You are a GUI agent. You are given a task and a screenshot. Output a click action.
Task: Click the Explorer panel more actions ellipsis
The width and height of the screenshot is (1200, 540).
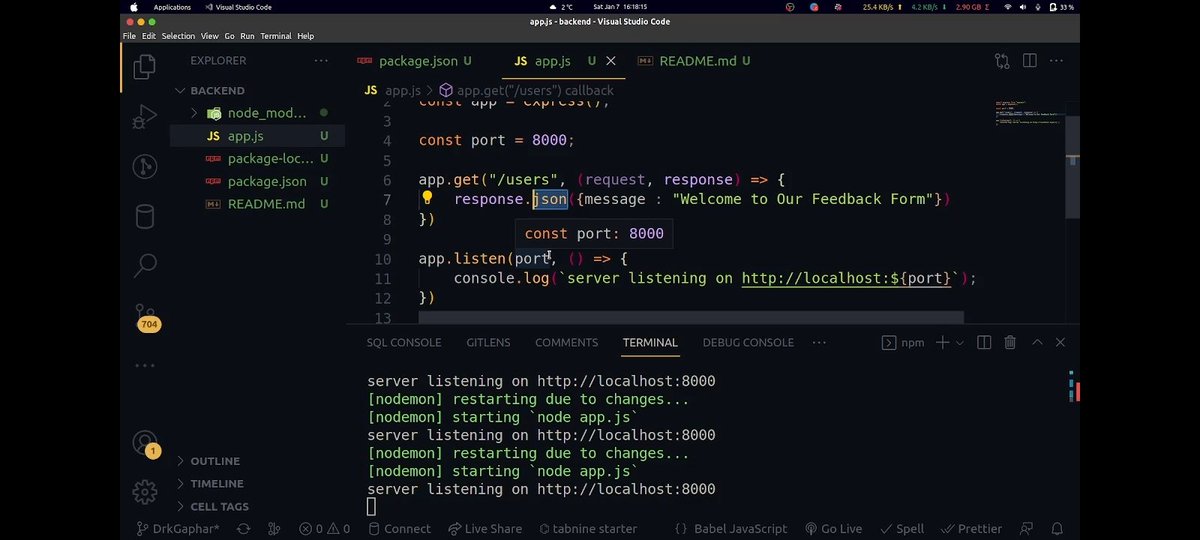(321, 60)
